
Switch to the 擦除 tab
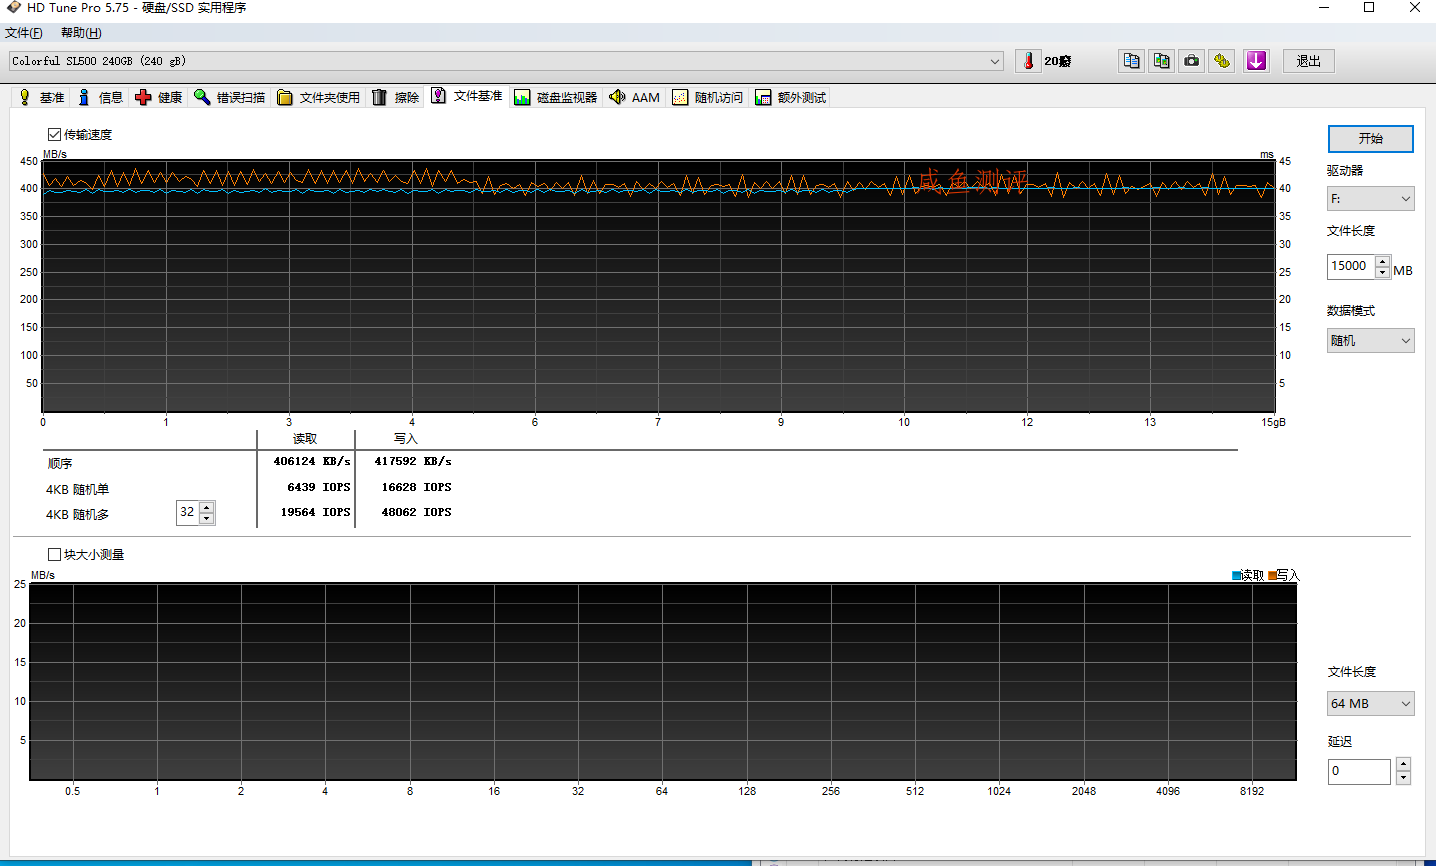[395, 97]
